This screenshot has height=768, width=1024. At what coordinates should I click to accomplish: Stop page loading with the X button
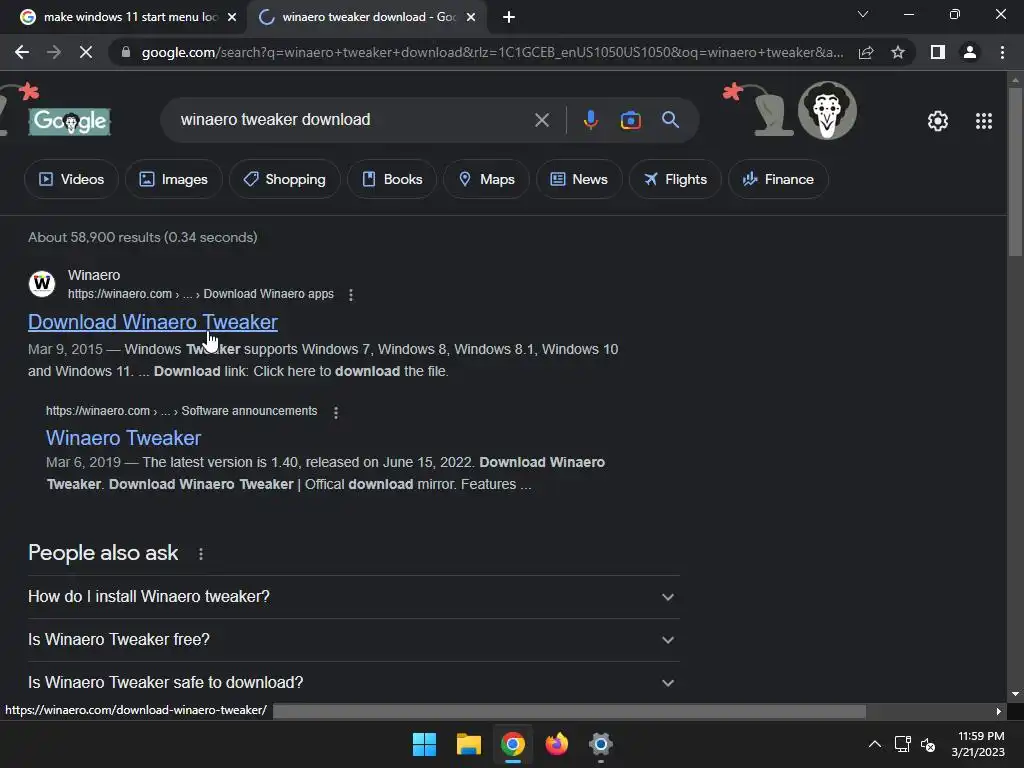pos(86,52)
